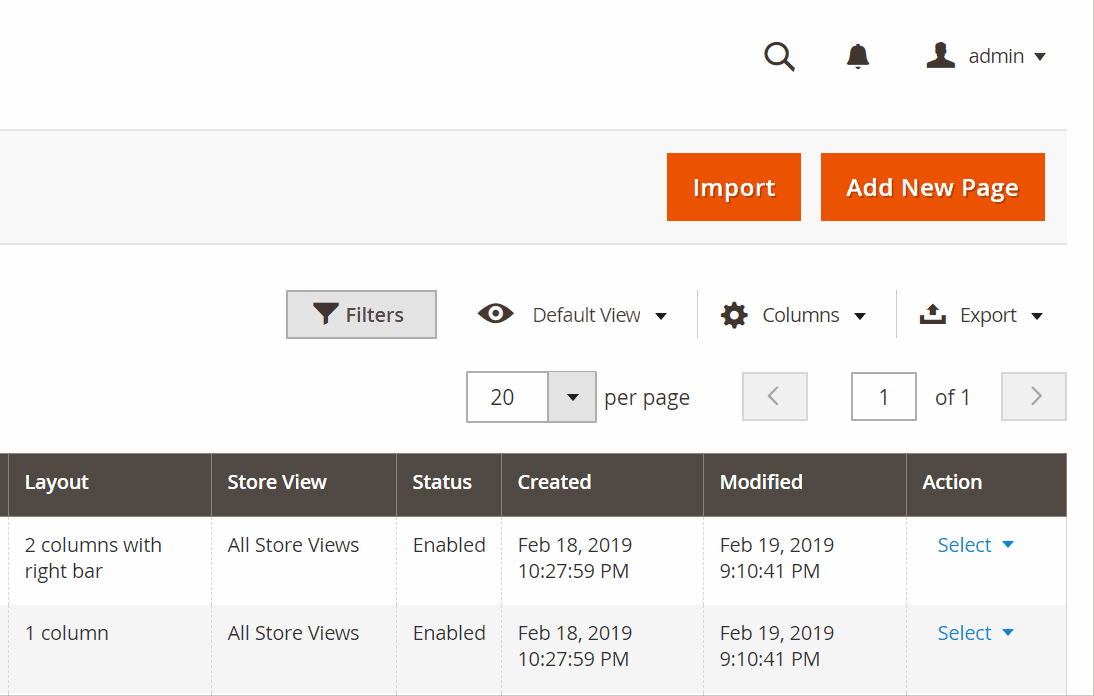View notifications via the bell icon

coord(857,56)
